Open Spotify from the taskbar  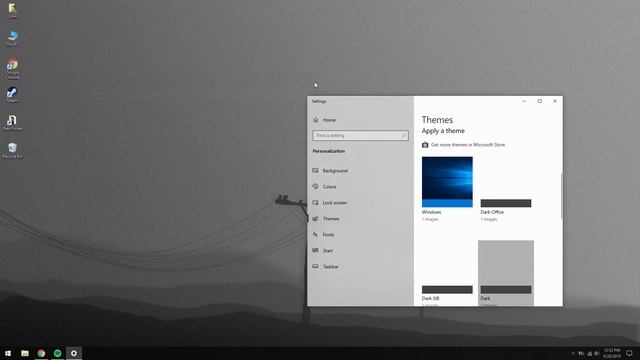[58, 353]
